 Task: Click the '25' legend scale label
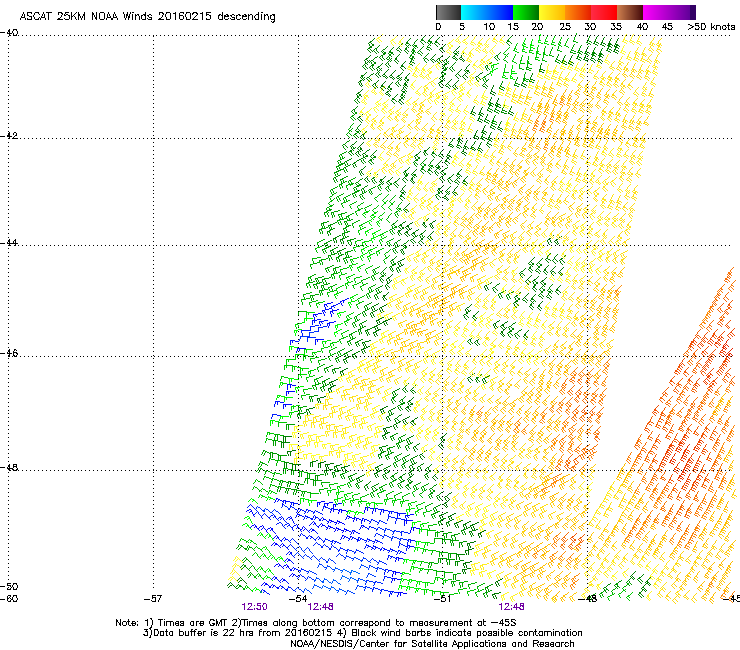(565, 27)
